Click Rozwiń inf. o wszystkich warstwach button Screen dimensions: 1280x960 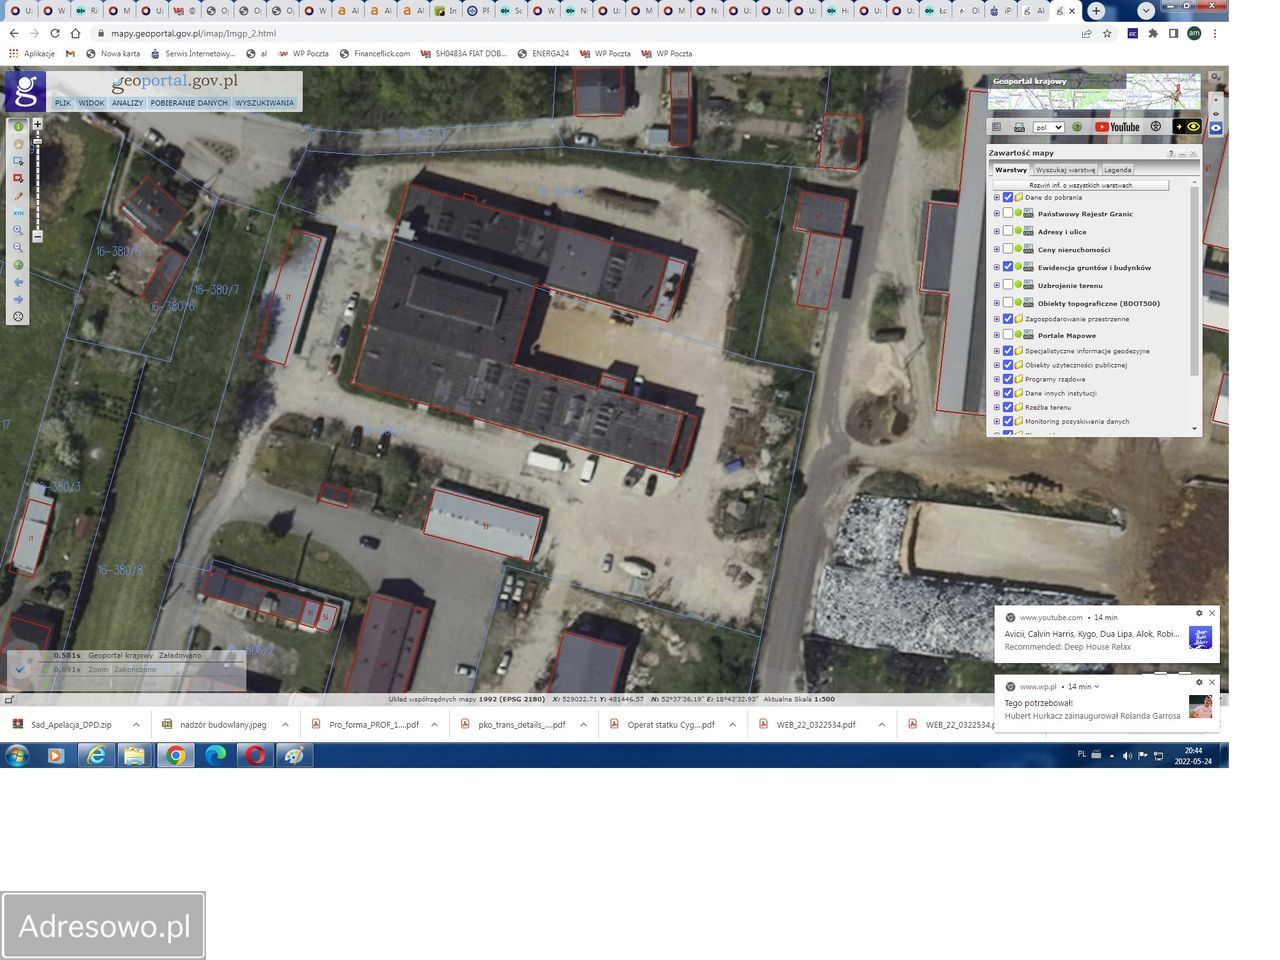pyautogui.click(x=1080, y=185)
